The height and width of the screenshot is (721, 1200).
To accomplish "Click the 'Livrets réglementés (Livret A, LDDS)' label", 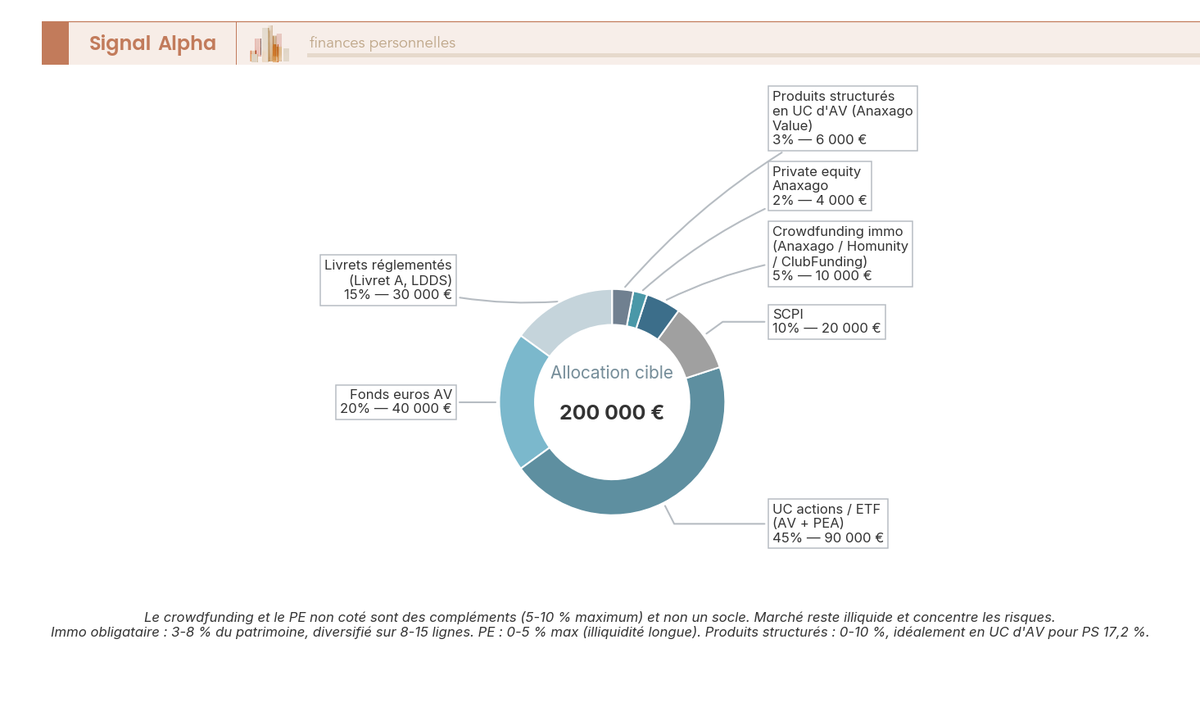I will [x=388, y=280].
